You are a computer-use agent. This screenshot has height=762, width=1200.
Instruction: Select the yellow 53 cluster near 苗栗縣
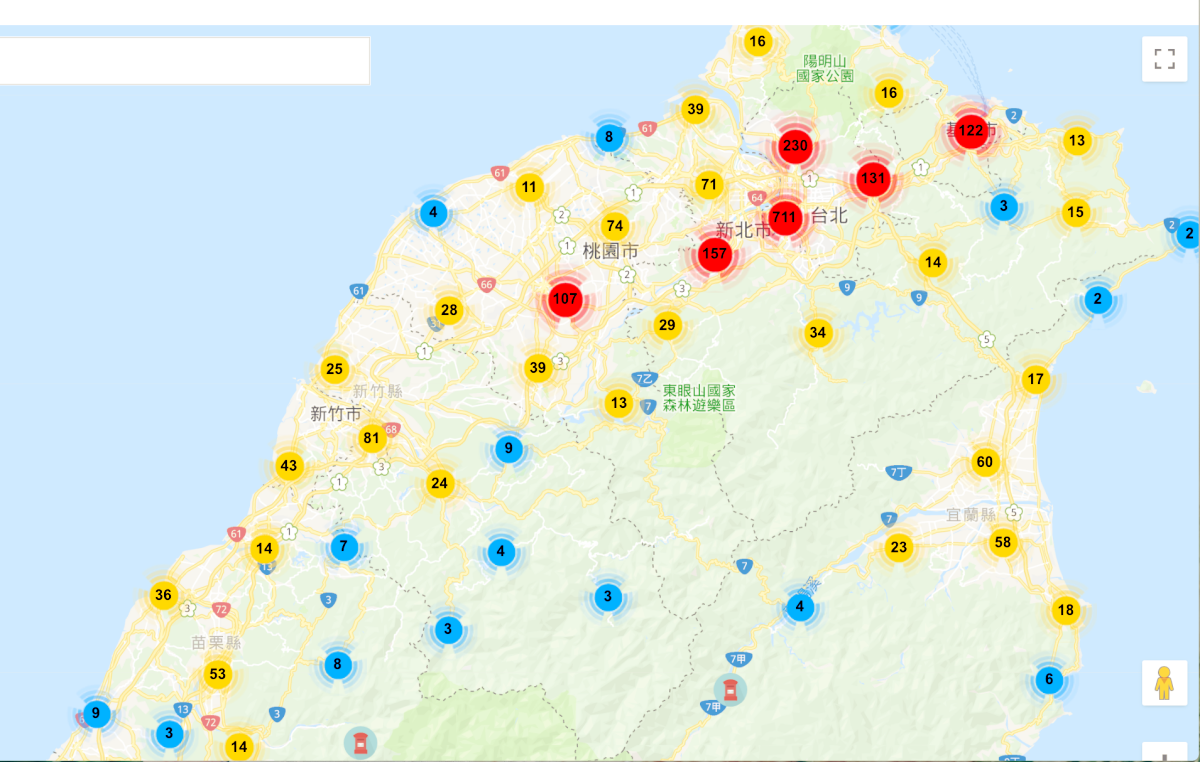click(x=218, y=674)
